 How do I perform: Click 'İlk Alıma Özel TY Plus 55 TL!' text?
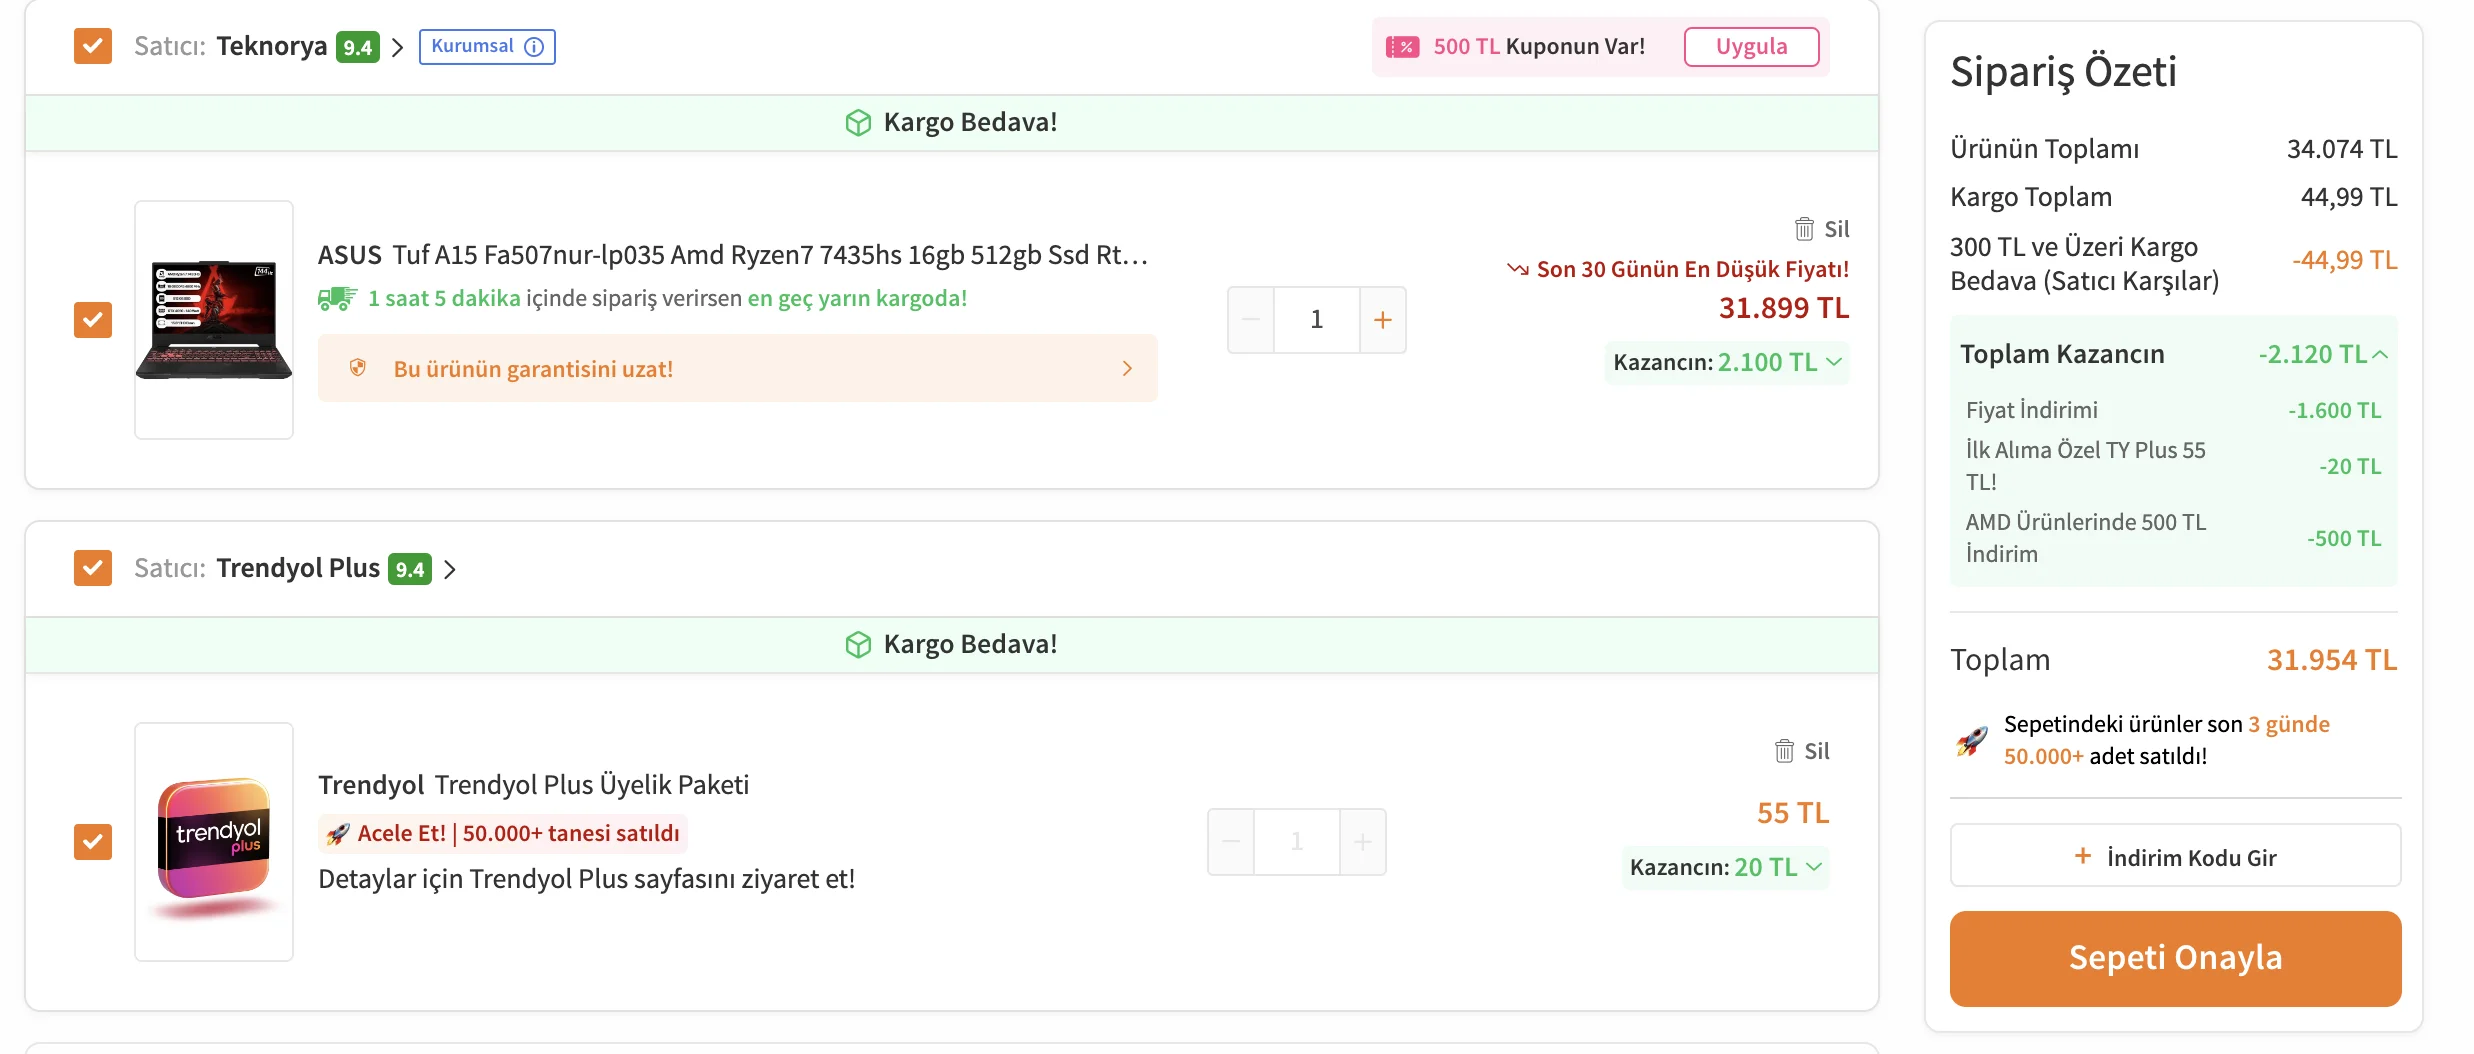pyautogui.click(x=2086, y=466)
